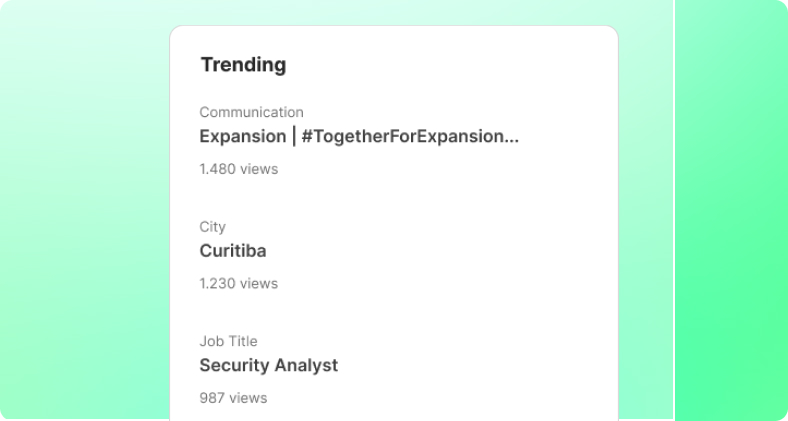This screenshot has height=421, width=788.
Task: Click the 1.230 views count
Action: [238, 283]
